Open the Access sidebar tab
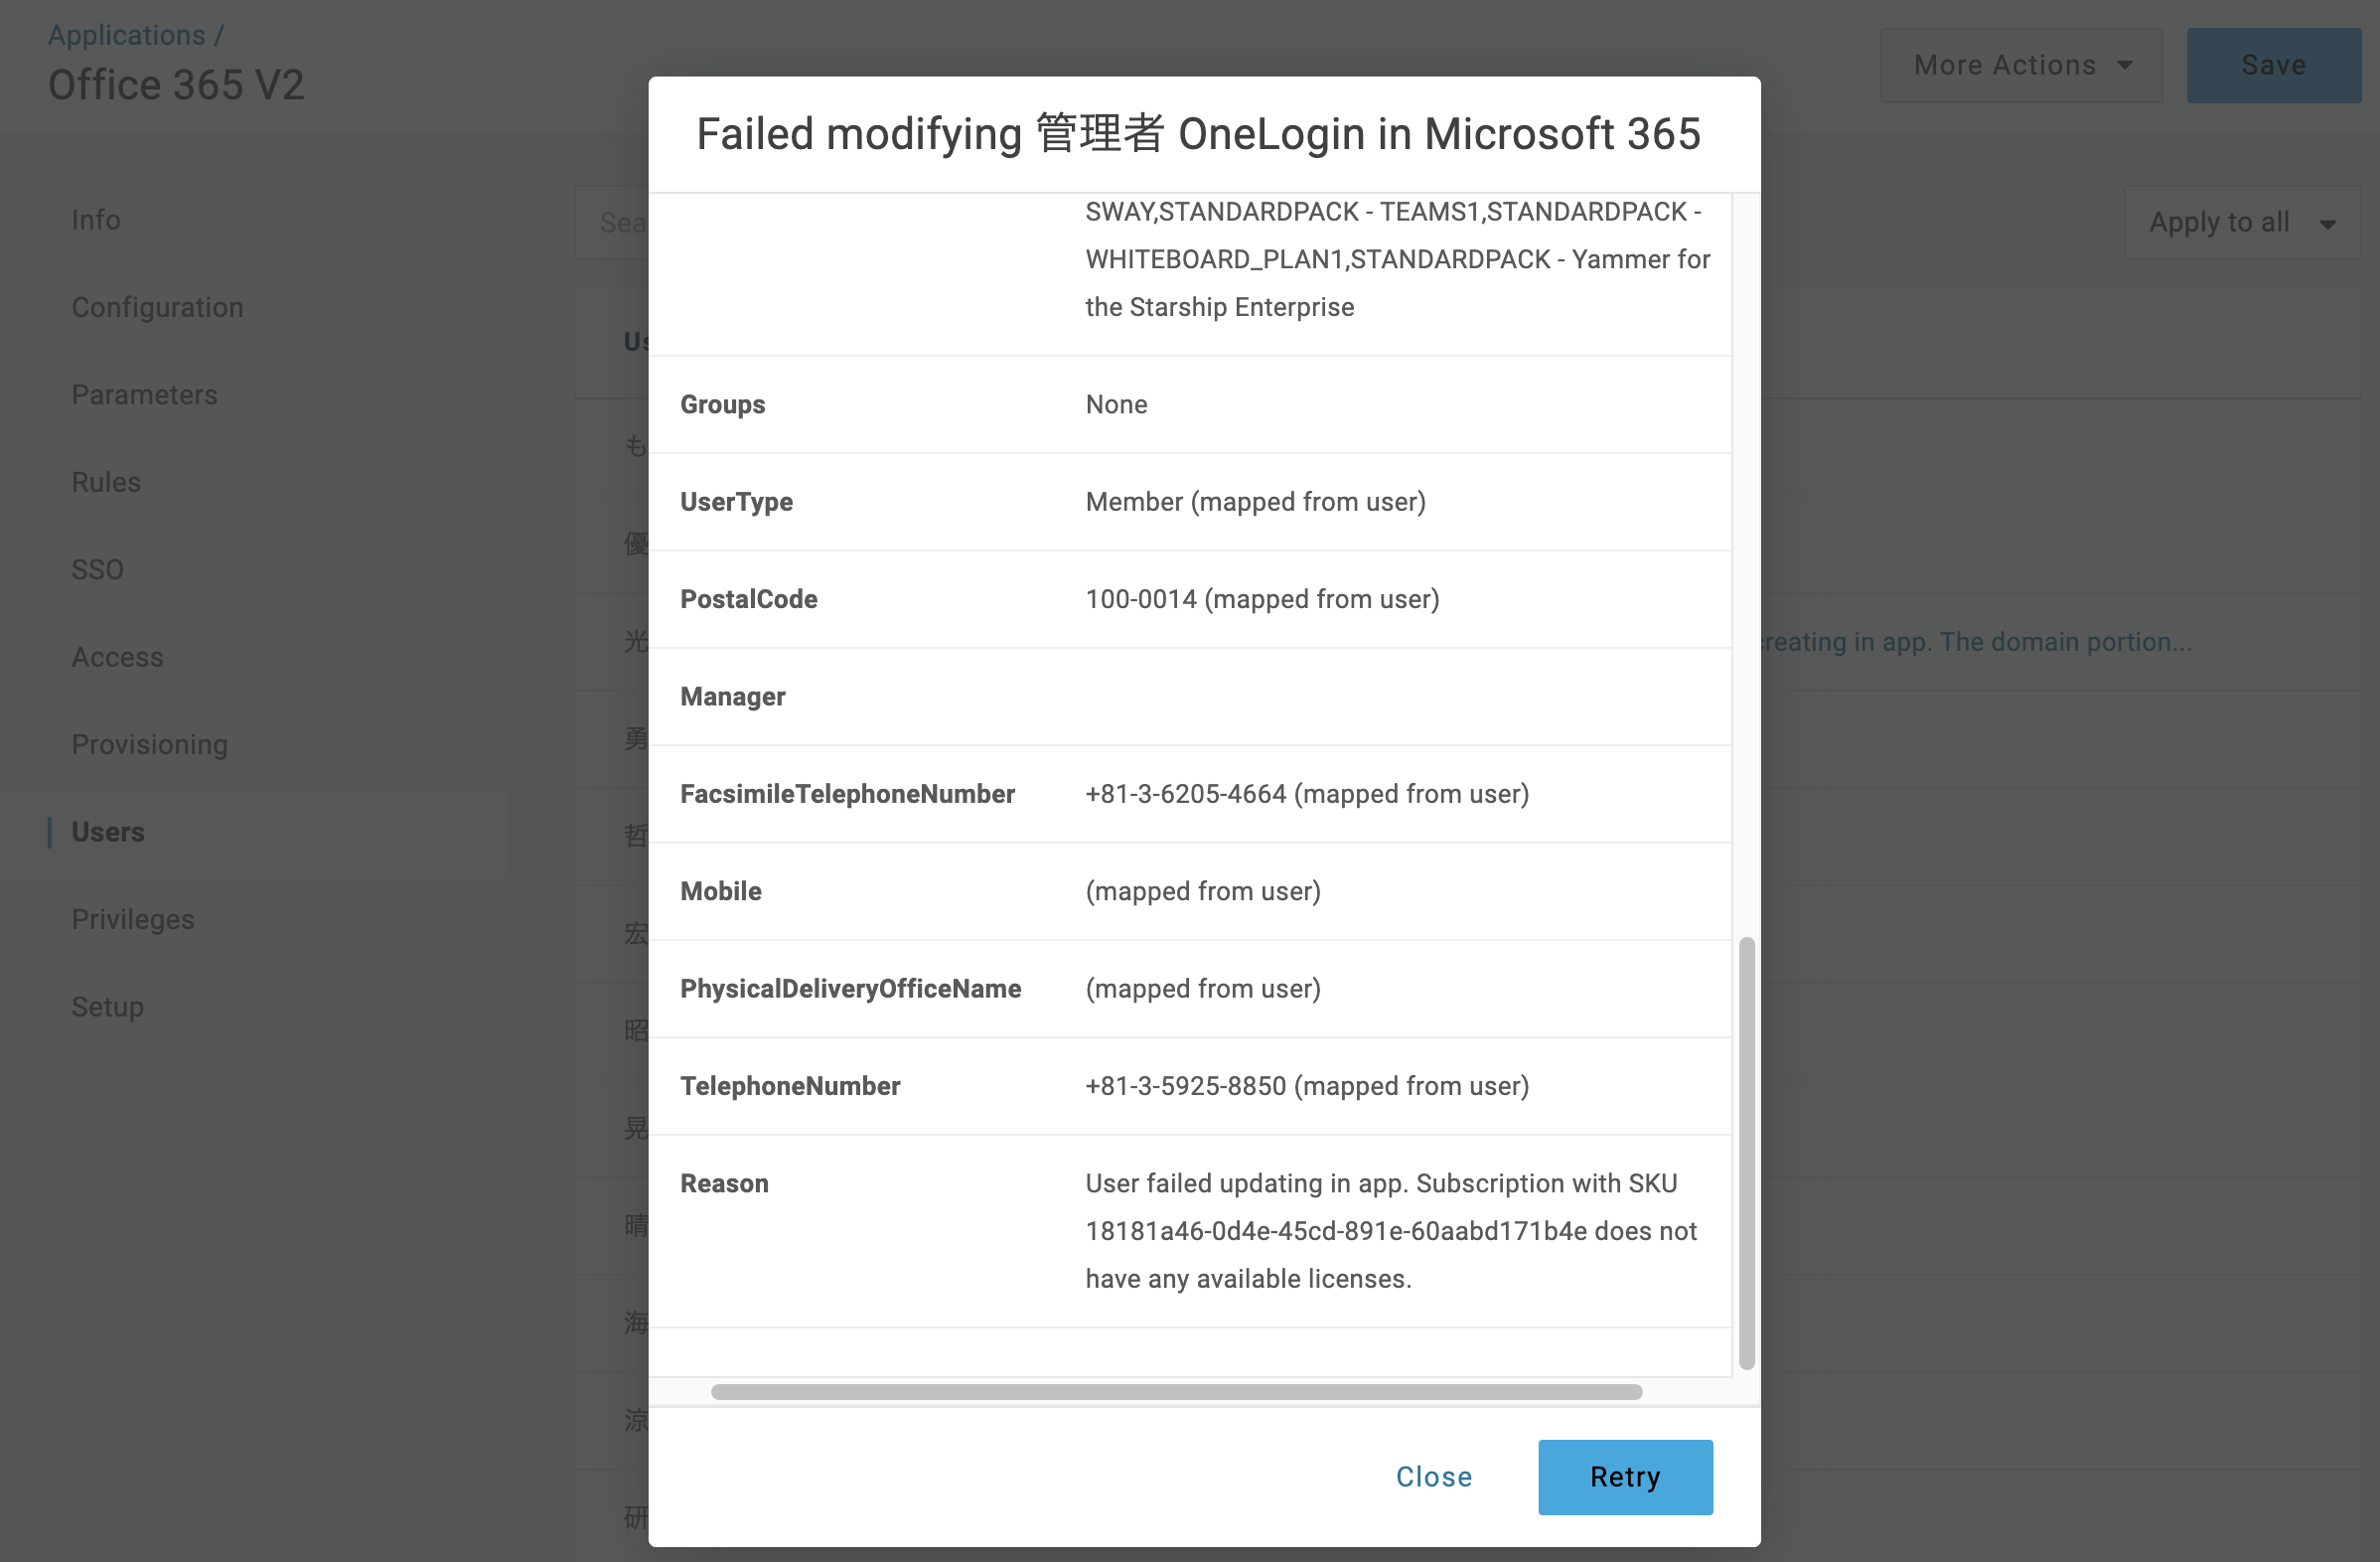Viewport: 2380px width, 1562px height. pyautogui.click(x=117, y=656)
